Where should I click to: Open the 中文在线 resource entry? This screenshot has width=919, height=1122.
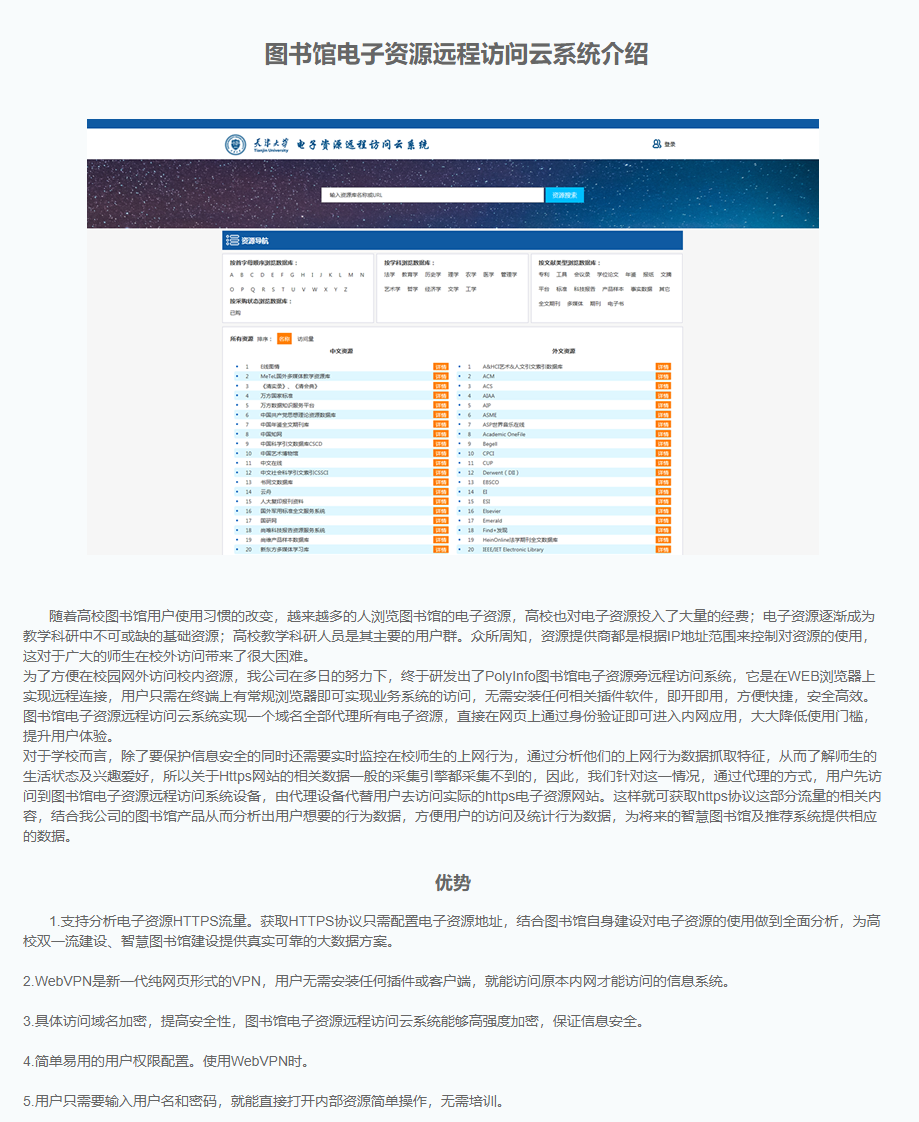[271, 463]
